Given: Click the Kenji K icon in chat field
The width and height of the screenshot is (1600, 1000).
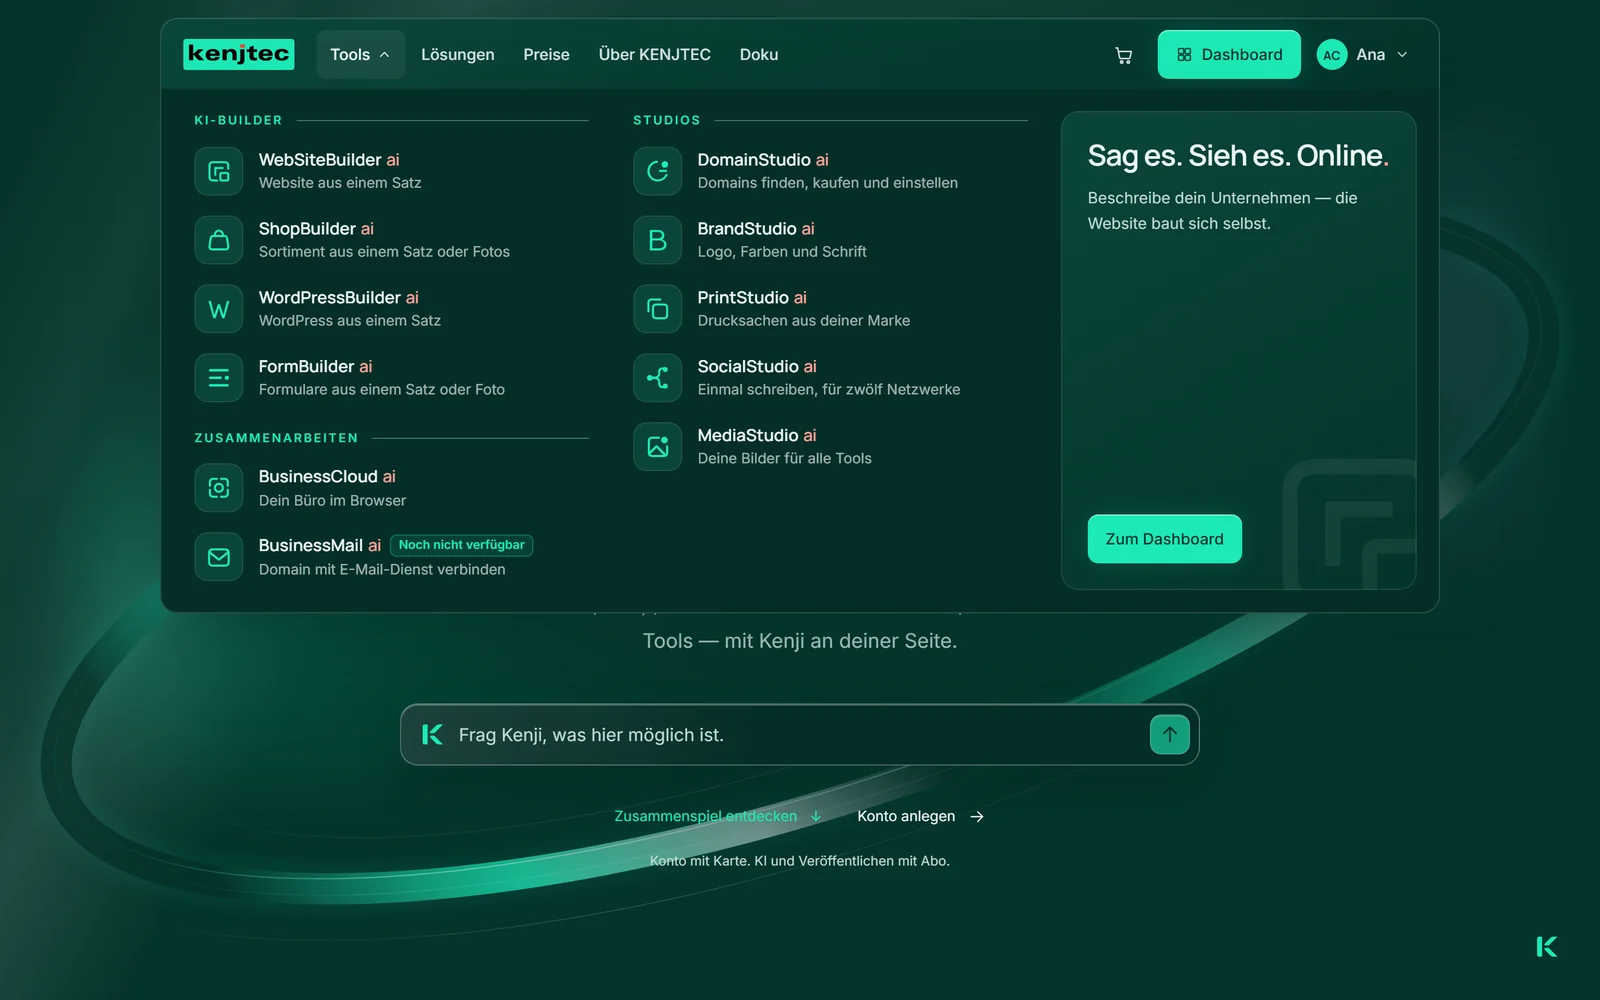Looking at the screenshot, I should 432,735.
